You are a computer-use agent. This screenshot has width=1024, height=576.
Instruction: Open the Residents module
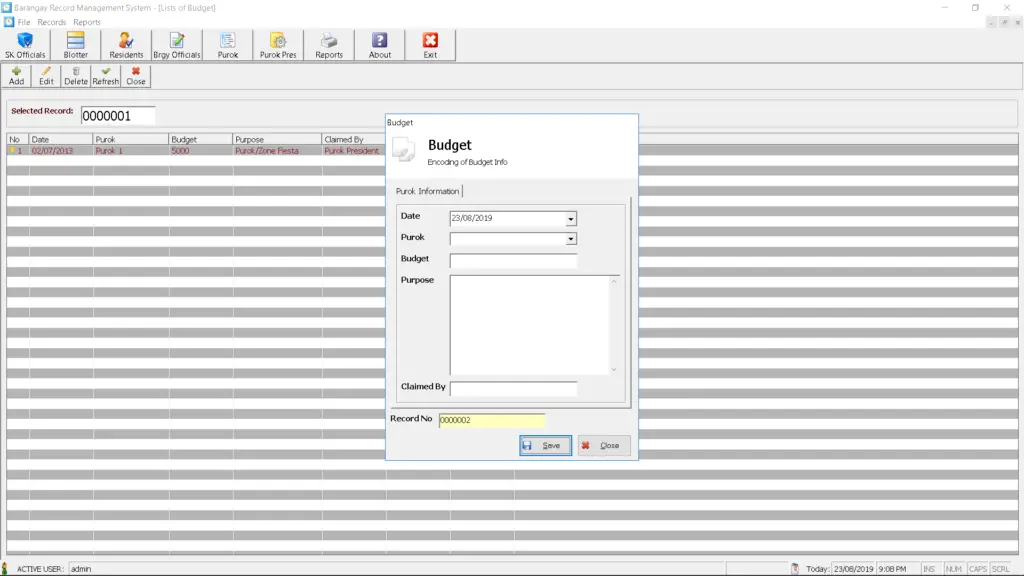coord(125,44)
